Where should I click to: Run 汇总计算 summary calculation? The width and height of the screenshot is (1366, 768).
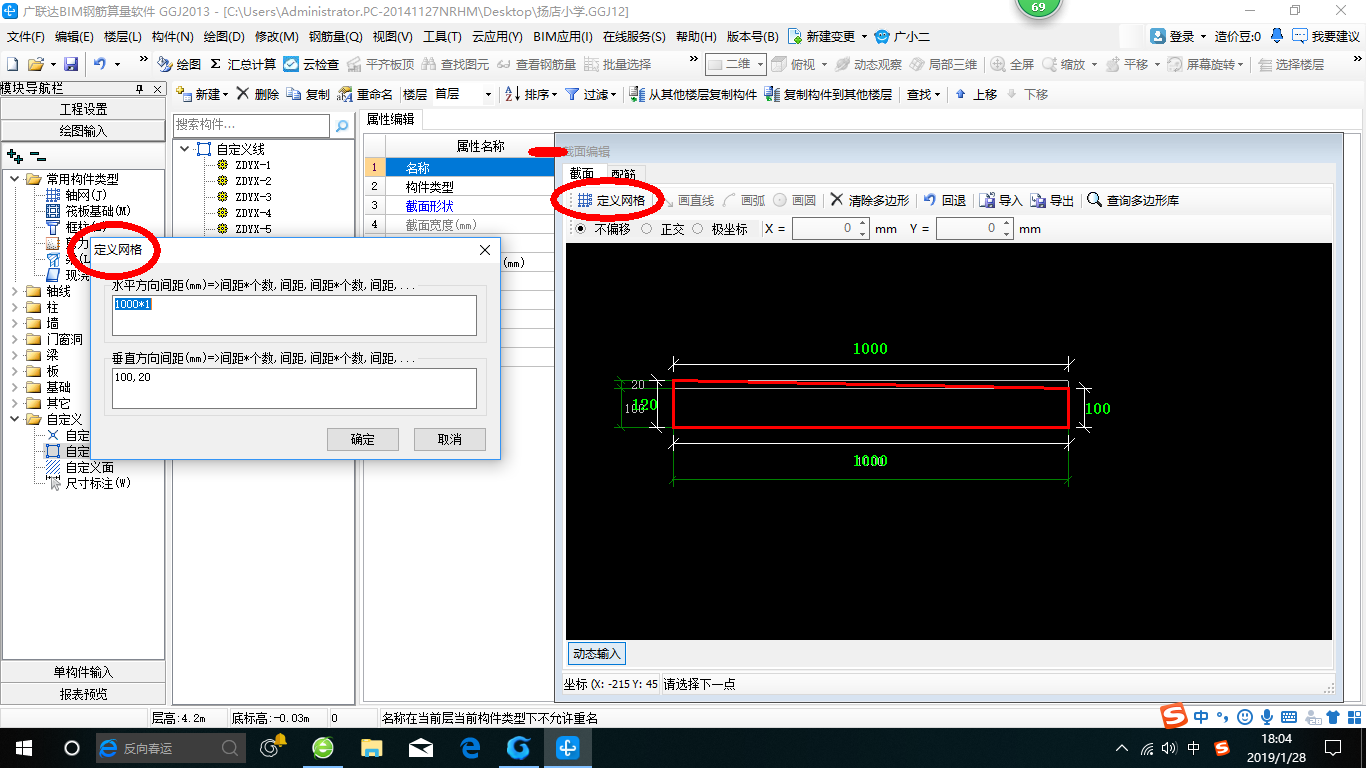[x=243, y=64]
